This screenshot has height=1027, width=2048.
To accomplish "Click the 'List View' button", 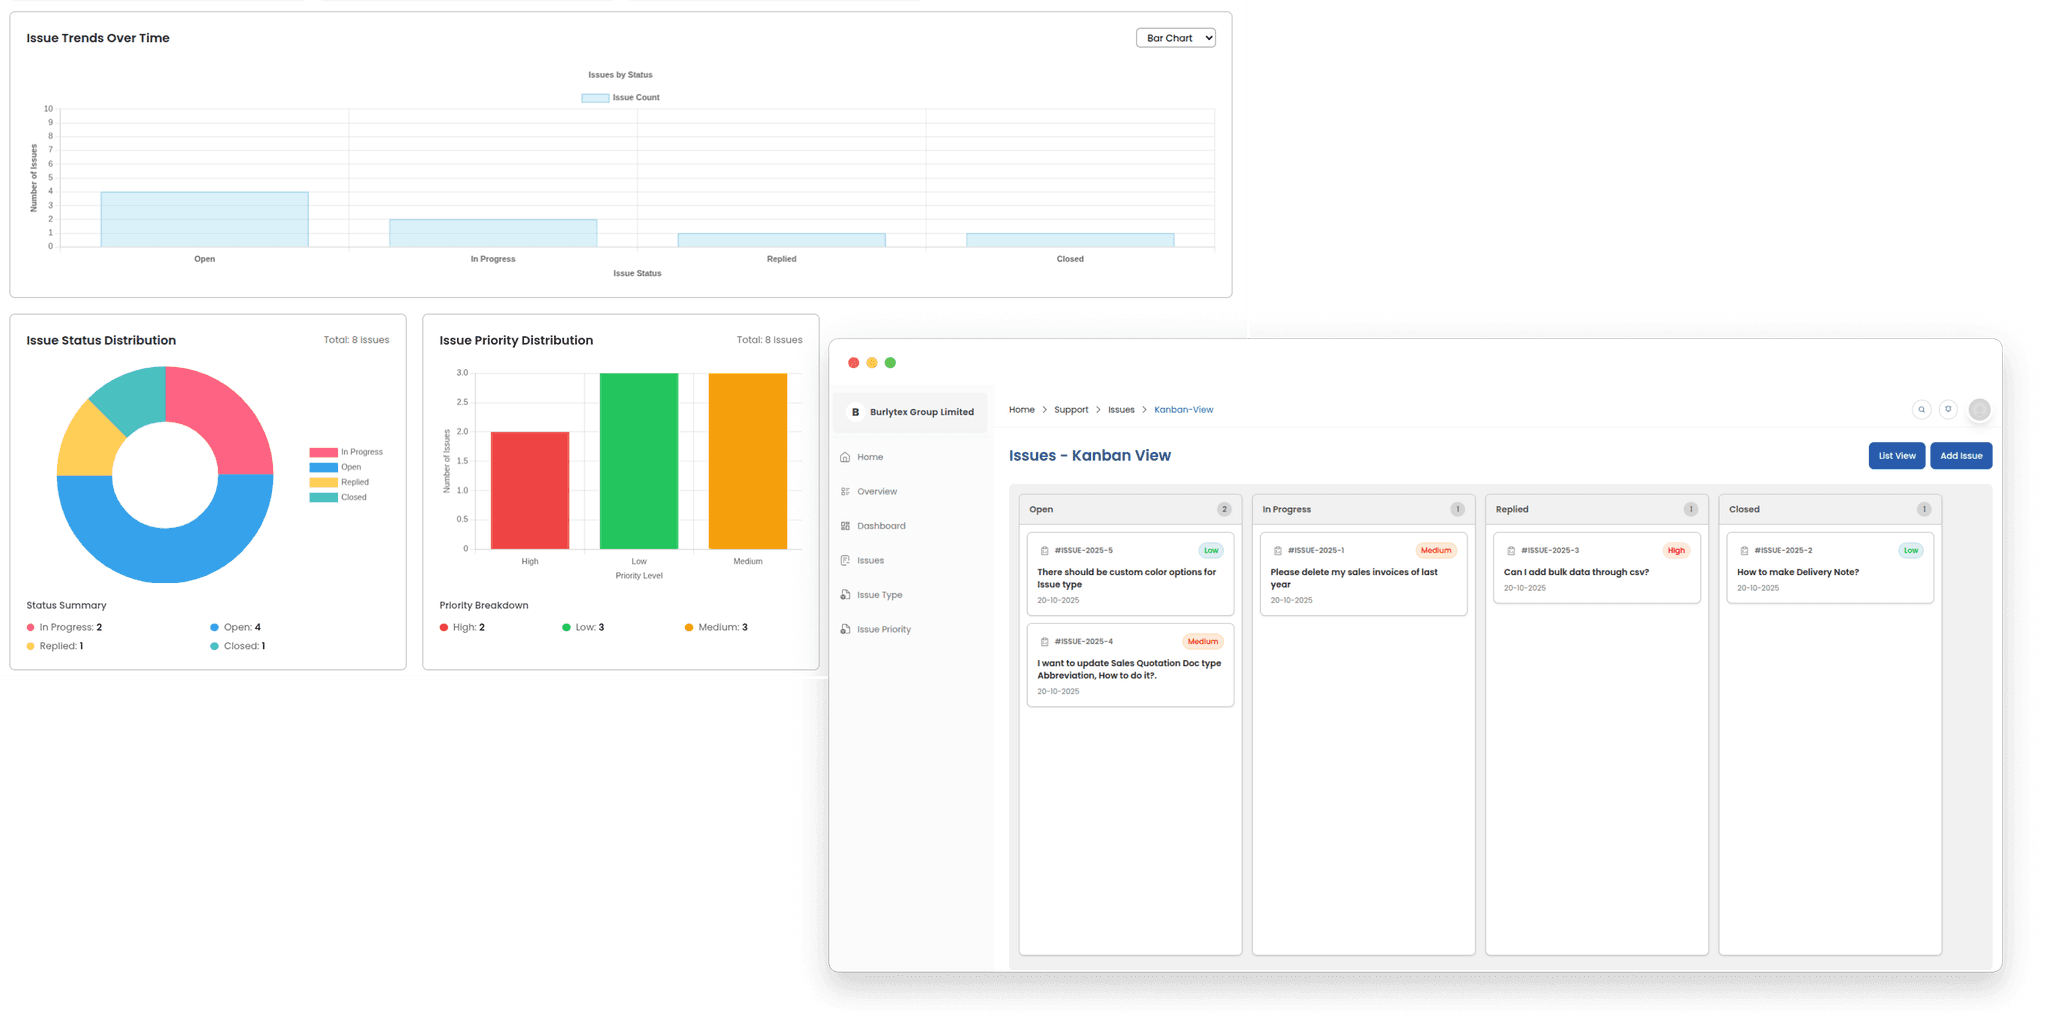I will pyautogui.click(x=1896, y=456).
